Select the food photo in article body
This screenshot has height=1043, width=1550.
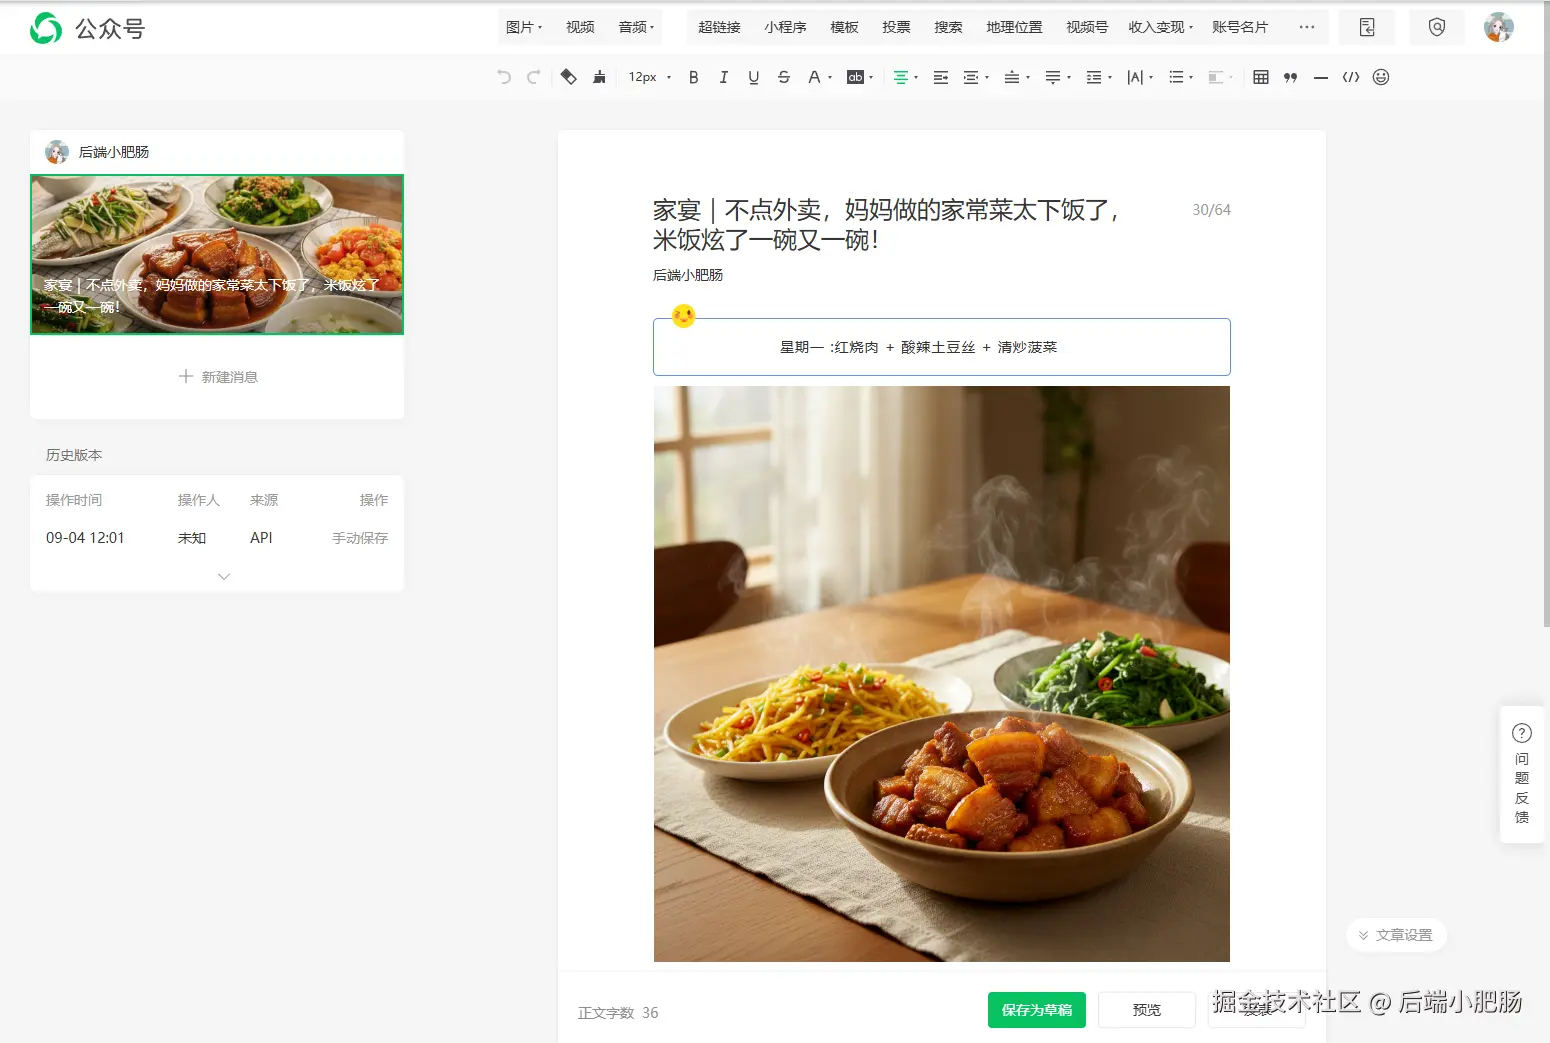click(941, 674)
